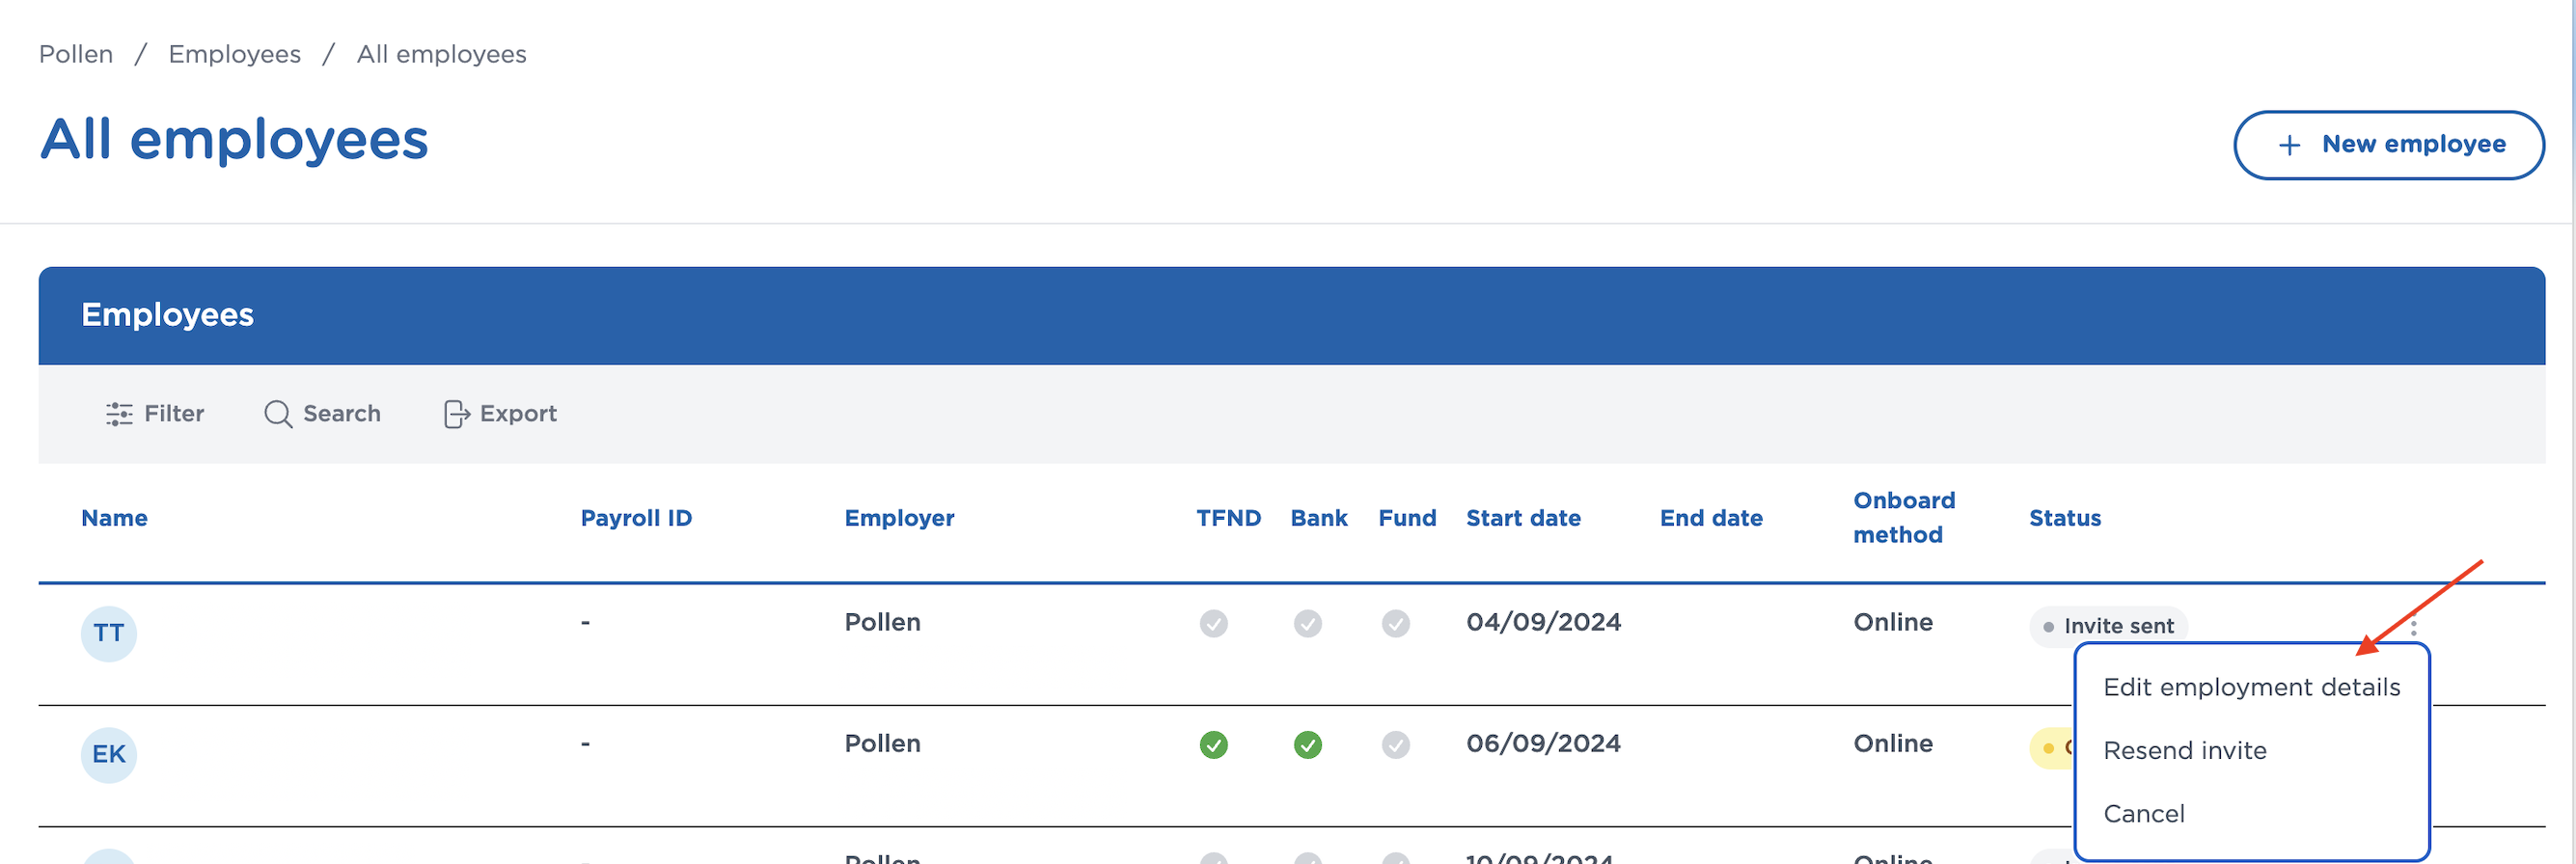The image size is (2576, 864).
Task: Click the Search magnifier icon
Action: coord(277,414)
